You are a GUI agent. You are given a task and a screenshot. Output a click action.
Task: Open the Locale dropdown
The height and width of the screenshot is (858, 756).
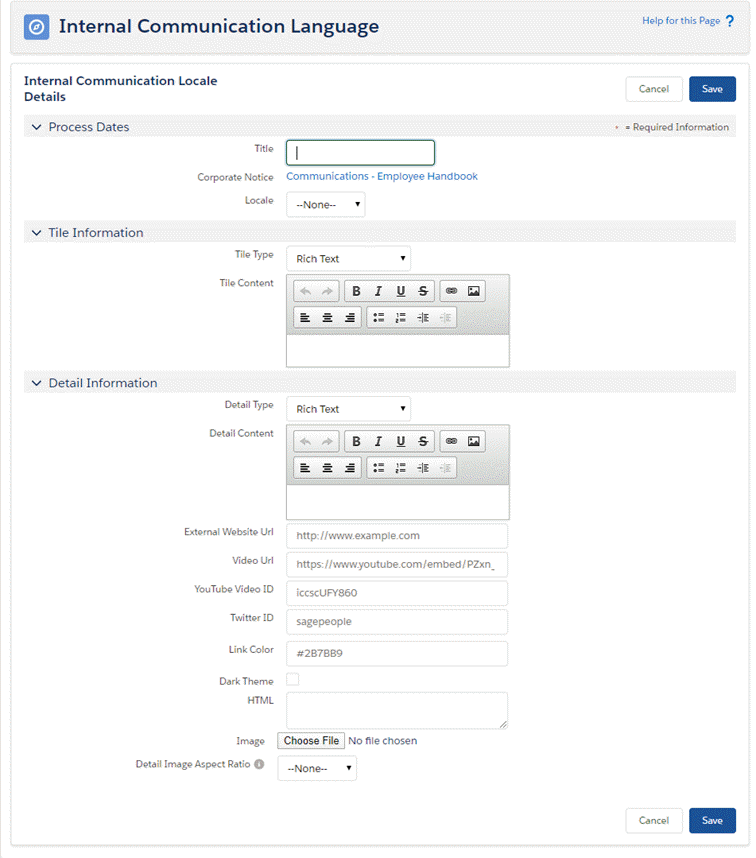tap(326, 204)
